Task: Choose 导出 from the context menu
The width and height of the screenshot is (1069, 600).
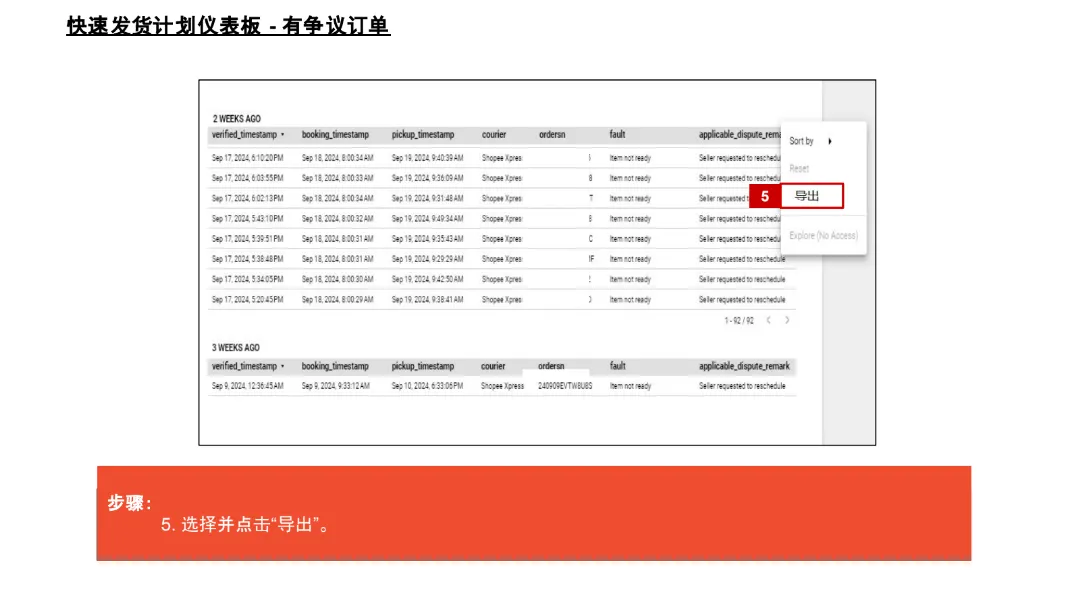Action: coord(811,196)
